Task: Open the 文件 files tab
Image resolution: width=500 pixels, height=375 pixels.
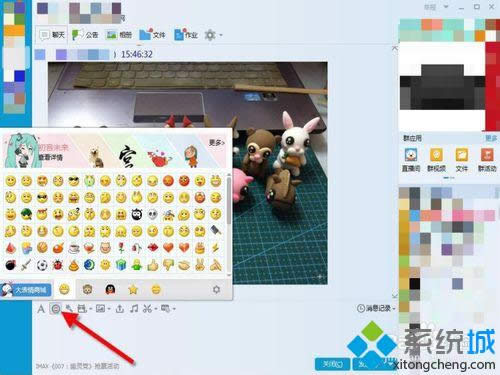Action: 152,35
